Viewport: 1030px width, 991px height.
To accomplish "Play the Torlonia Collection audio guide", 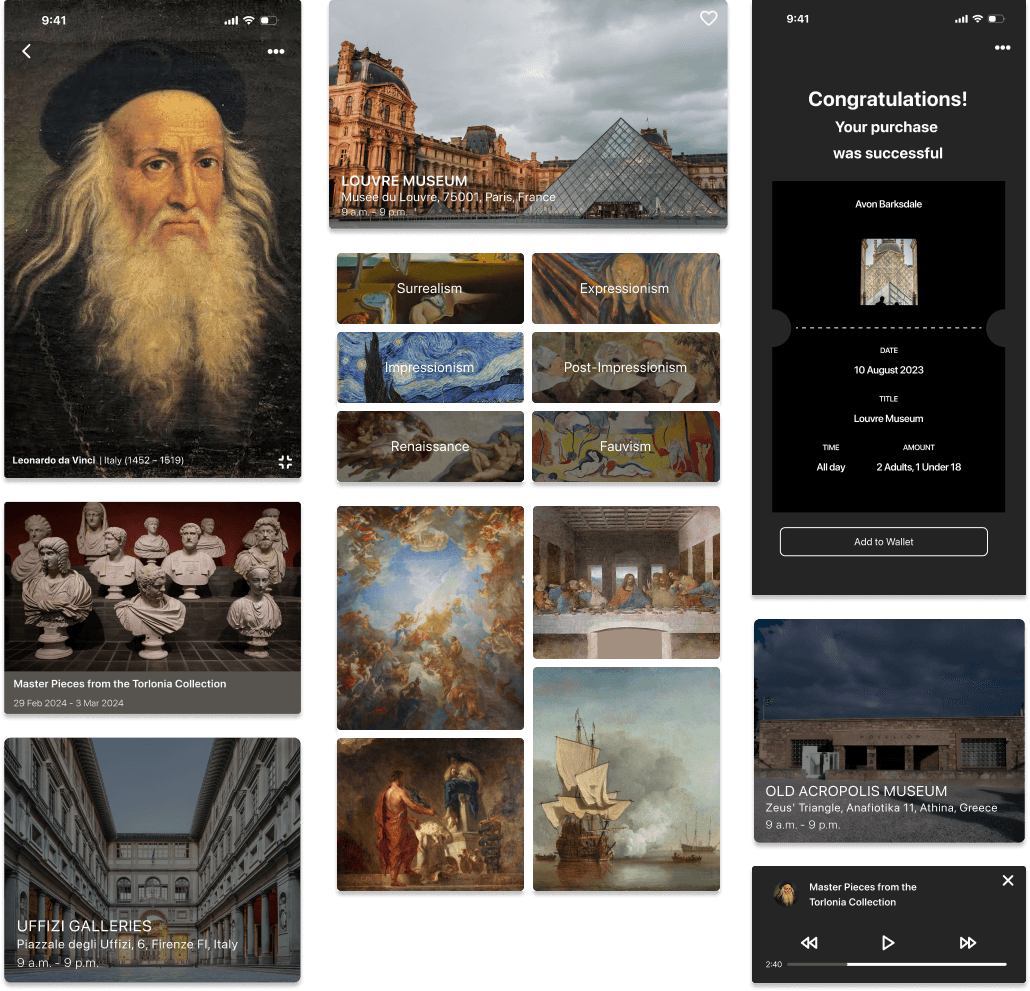I will point(887,942).
